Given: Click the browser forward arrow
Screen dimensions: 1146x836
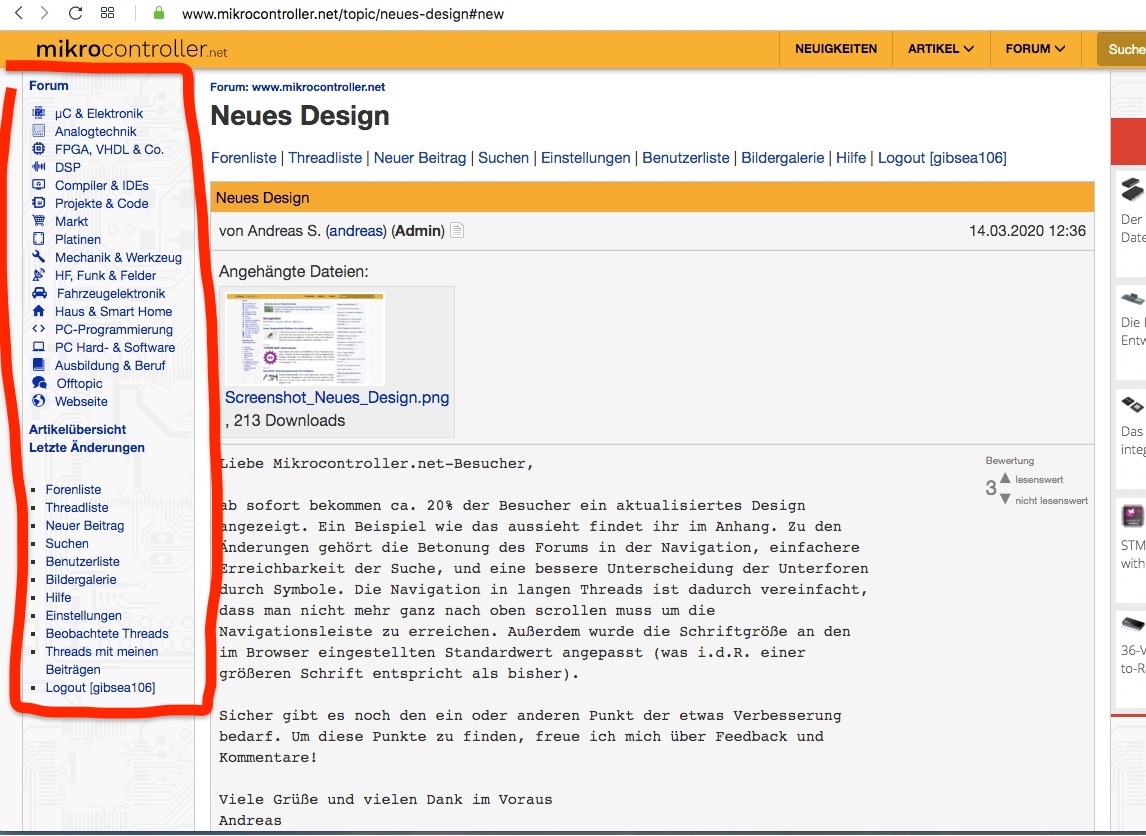Looking at the screenshot, I should tap(45, 12).
